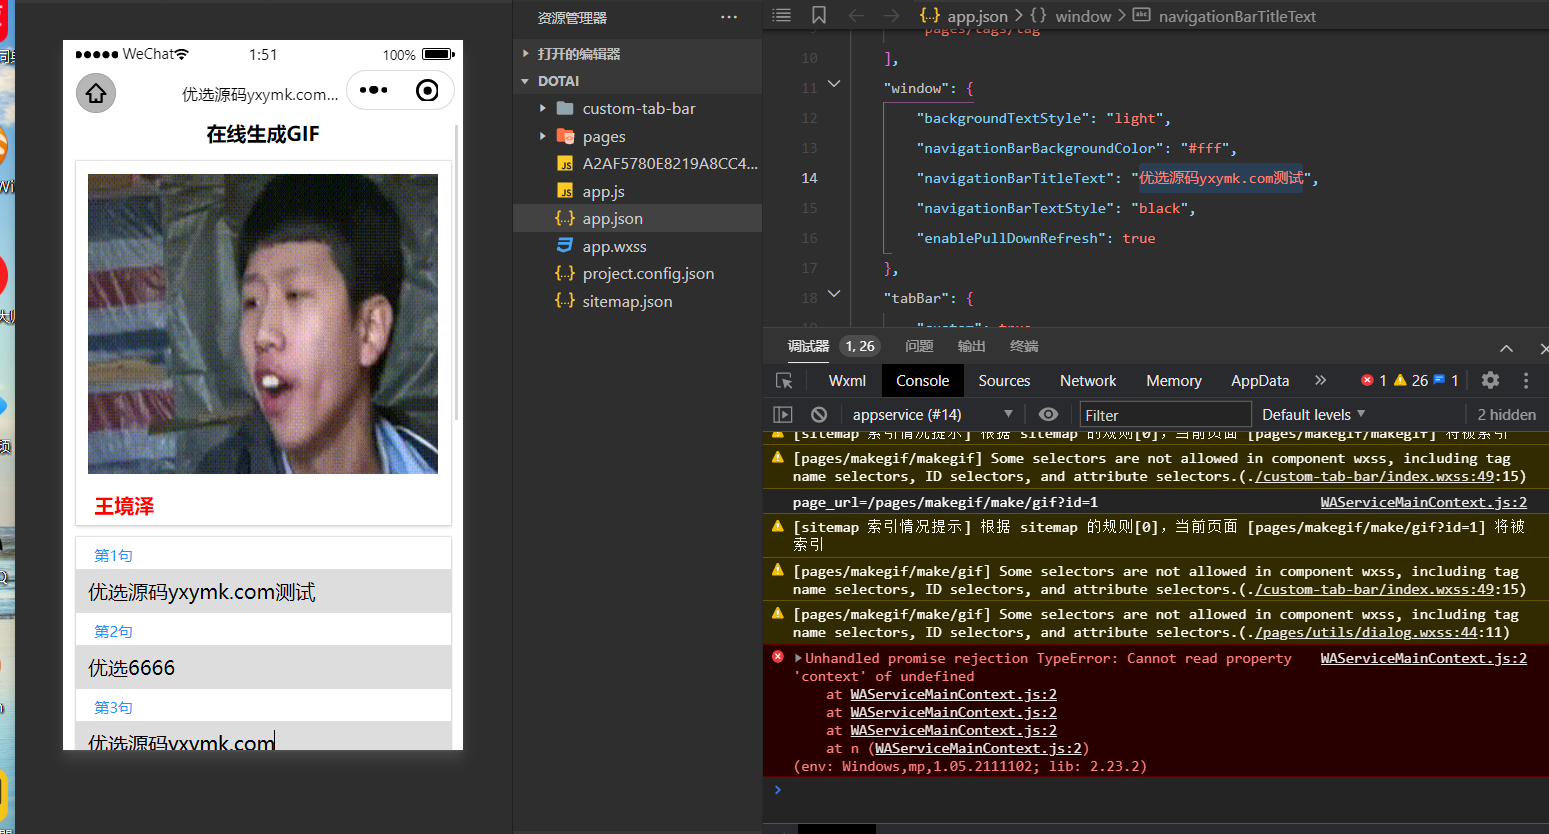1549x834 pixels.
Task: Switch to the Memory tab
Action: [1174, 381]
